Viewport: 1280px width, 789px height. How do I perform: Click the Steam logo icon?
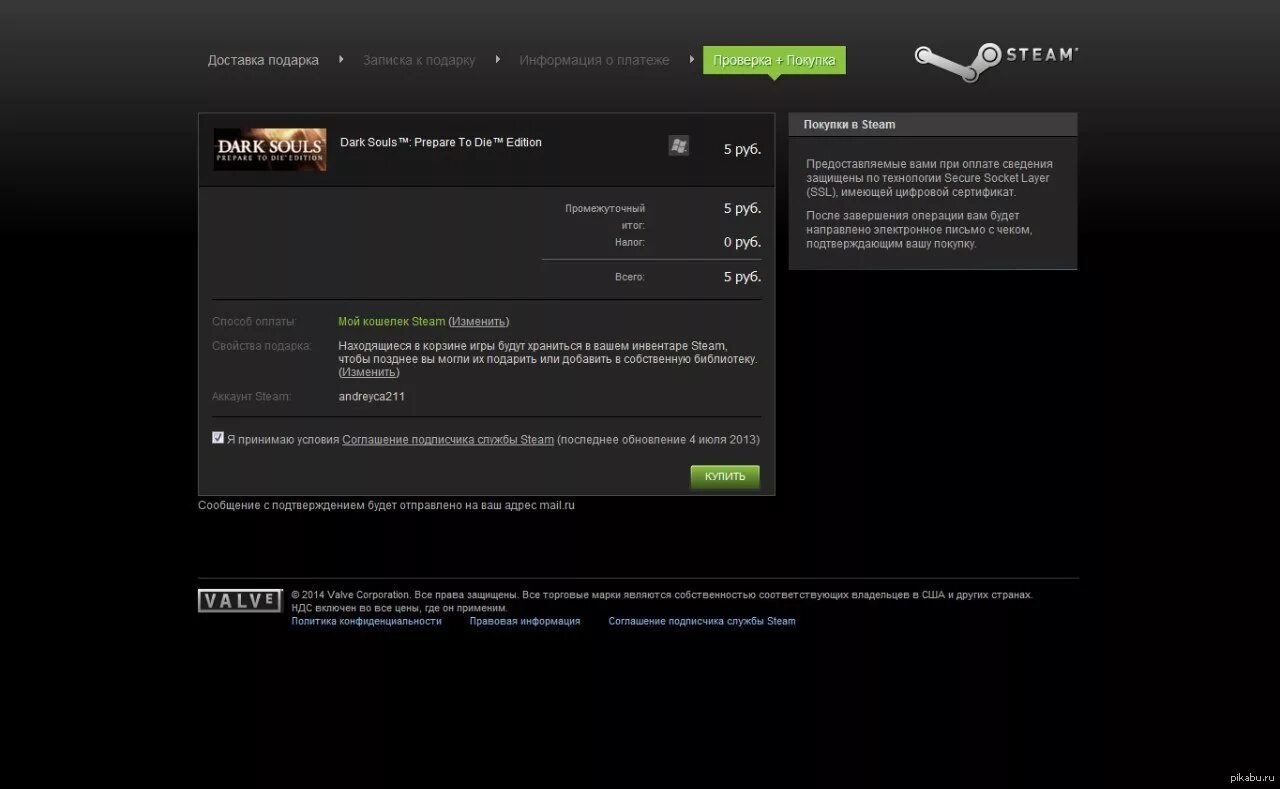(x=996, y=60)
